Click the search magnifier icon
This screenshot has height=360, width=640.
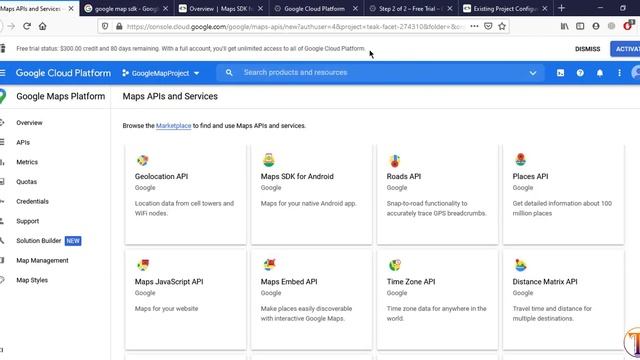[x=229, y=73]
